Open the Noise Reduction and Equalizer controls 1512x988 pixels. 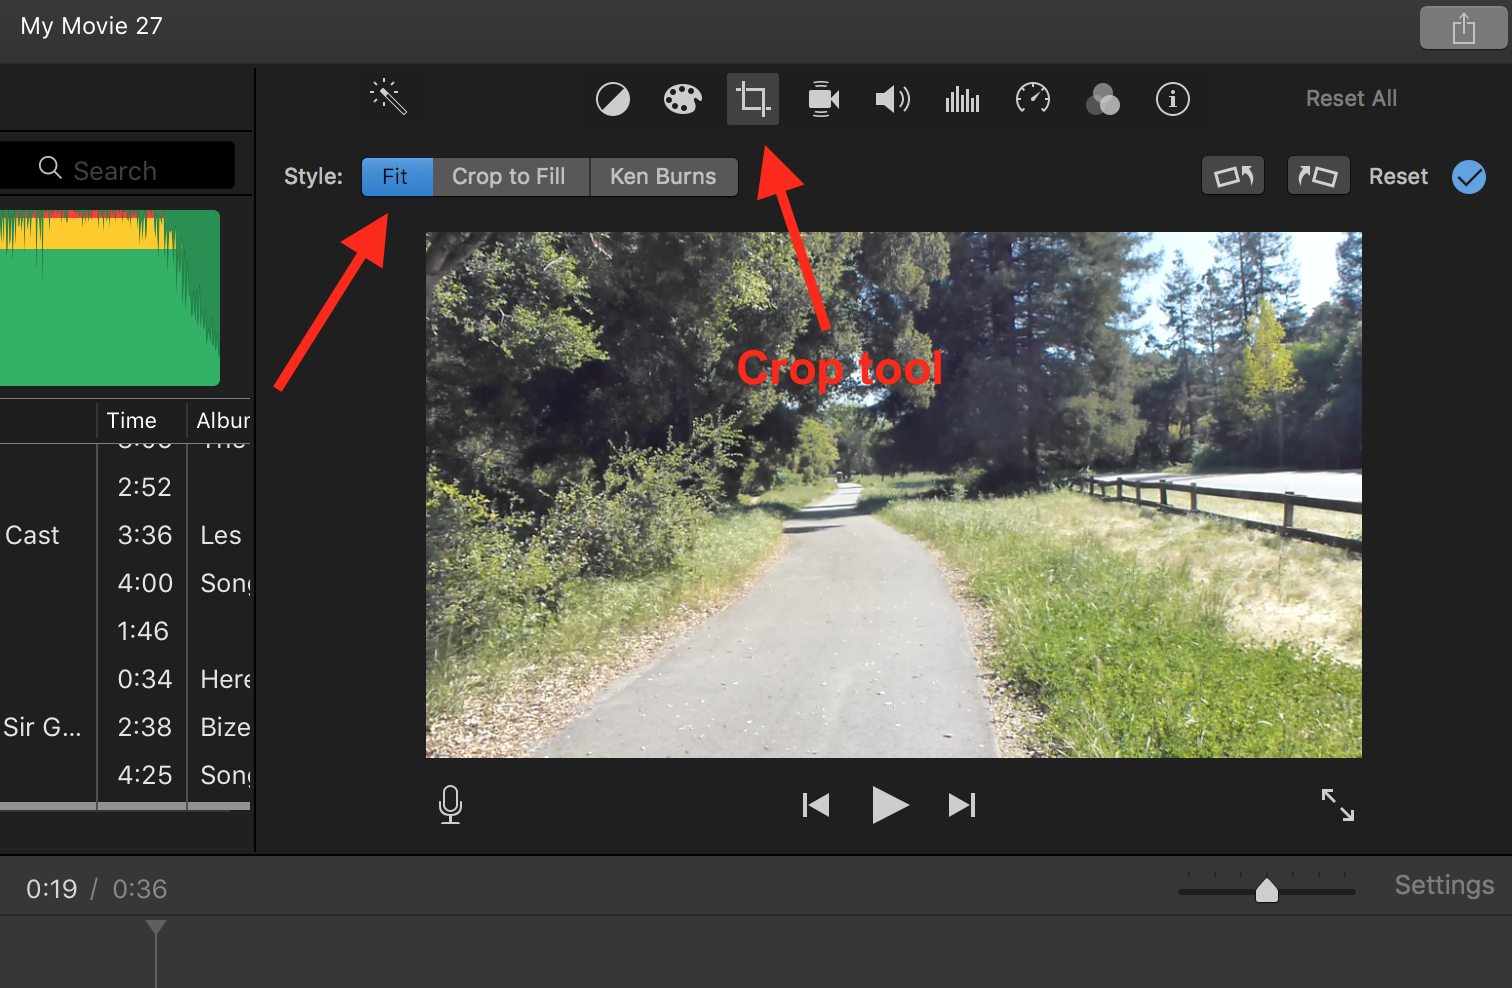click(962, 99)
